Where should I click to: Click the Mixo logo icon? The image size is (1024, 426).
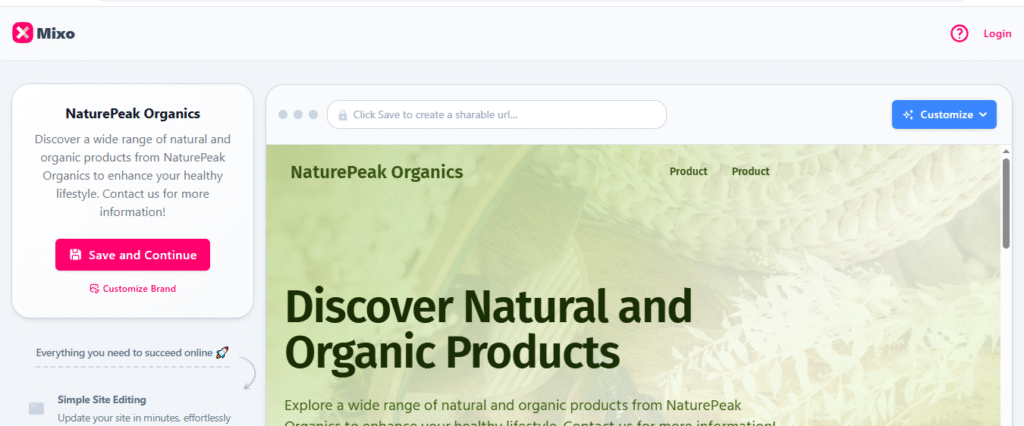(x=22, y=33)
